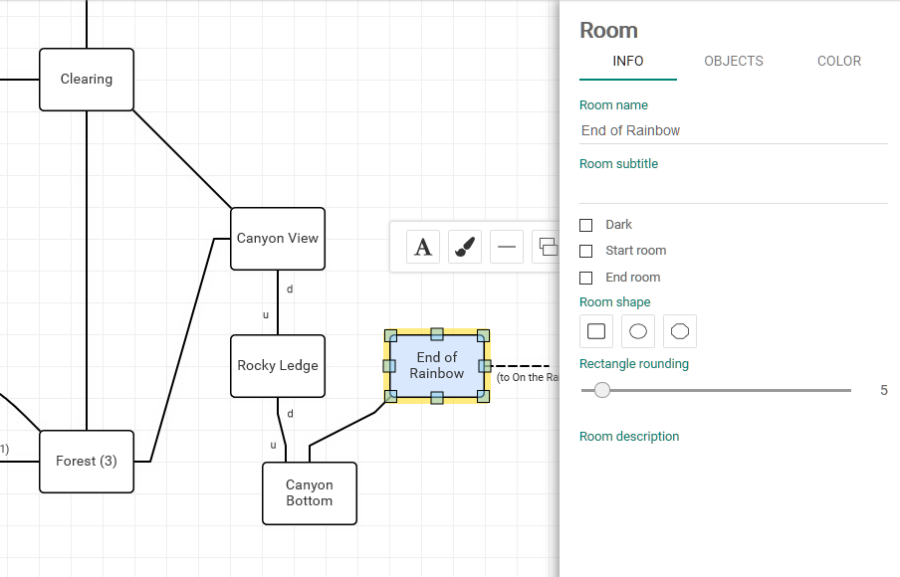Screen dimensions: 900x577
Task: Choose the rectangle room shape
Action: point(596,331)
